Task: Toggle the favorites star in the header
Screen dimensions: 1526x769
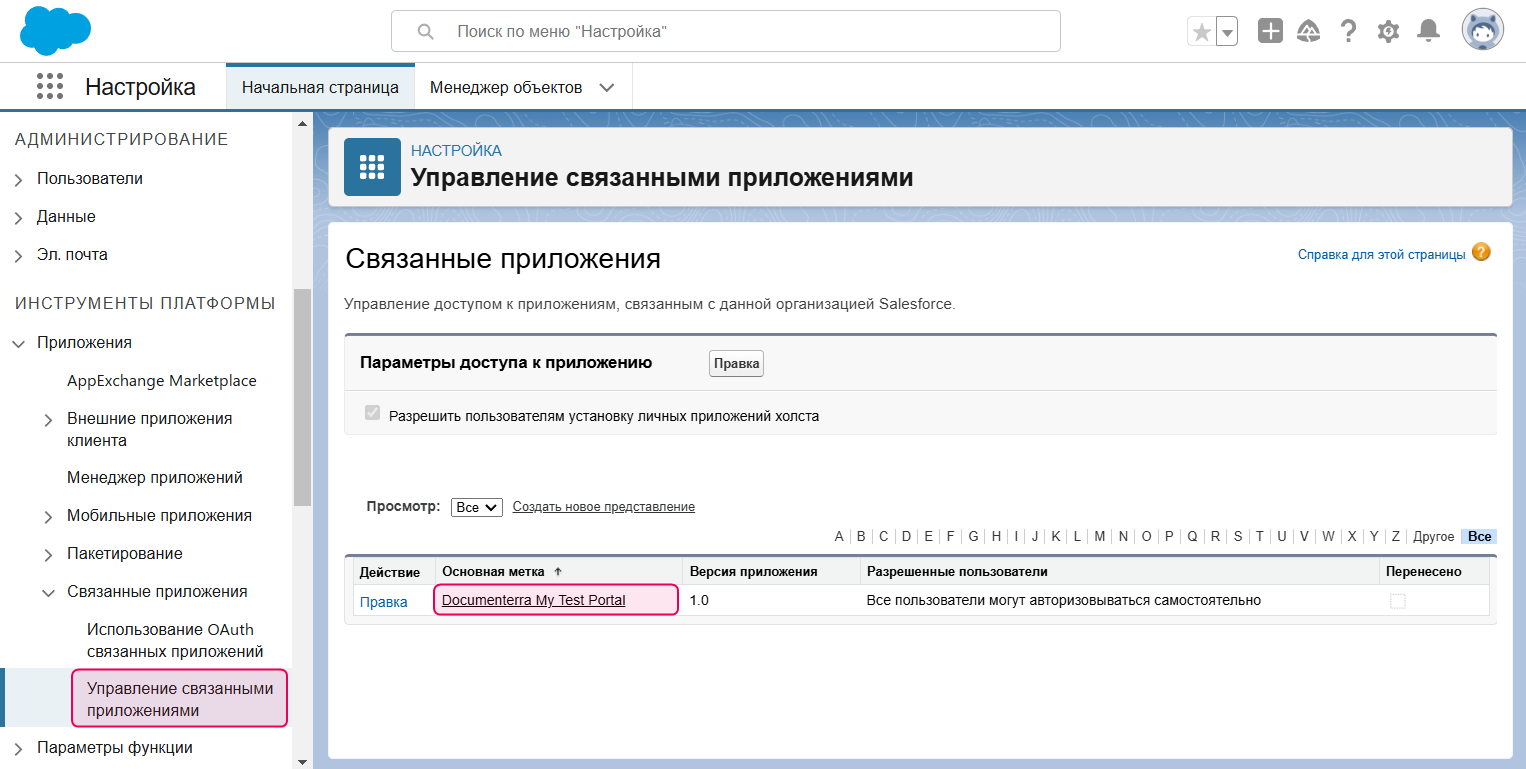Action: 1200,31
